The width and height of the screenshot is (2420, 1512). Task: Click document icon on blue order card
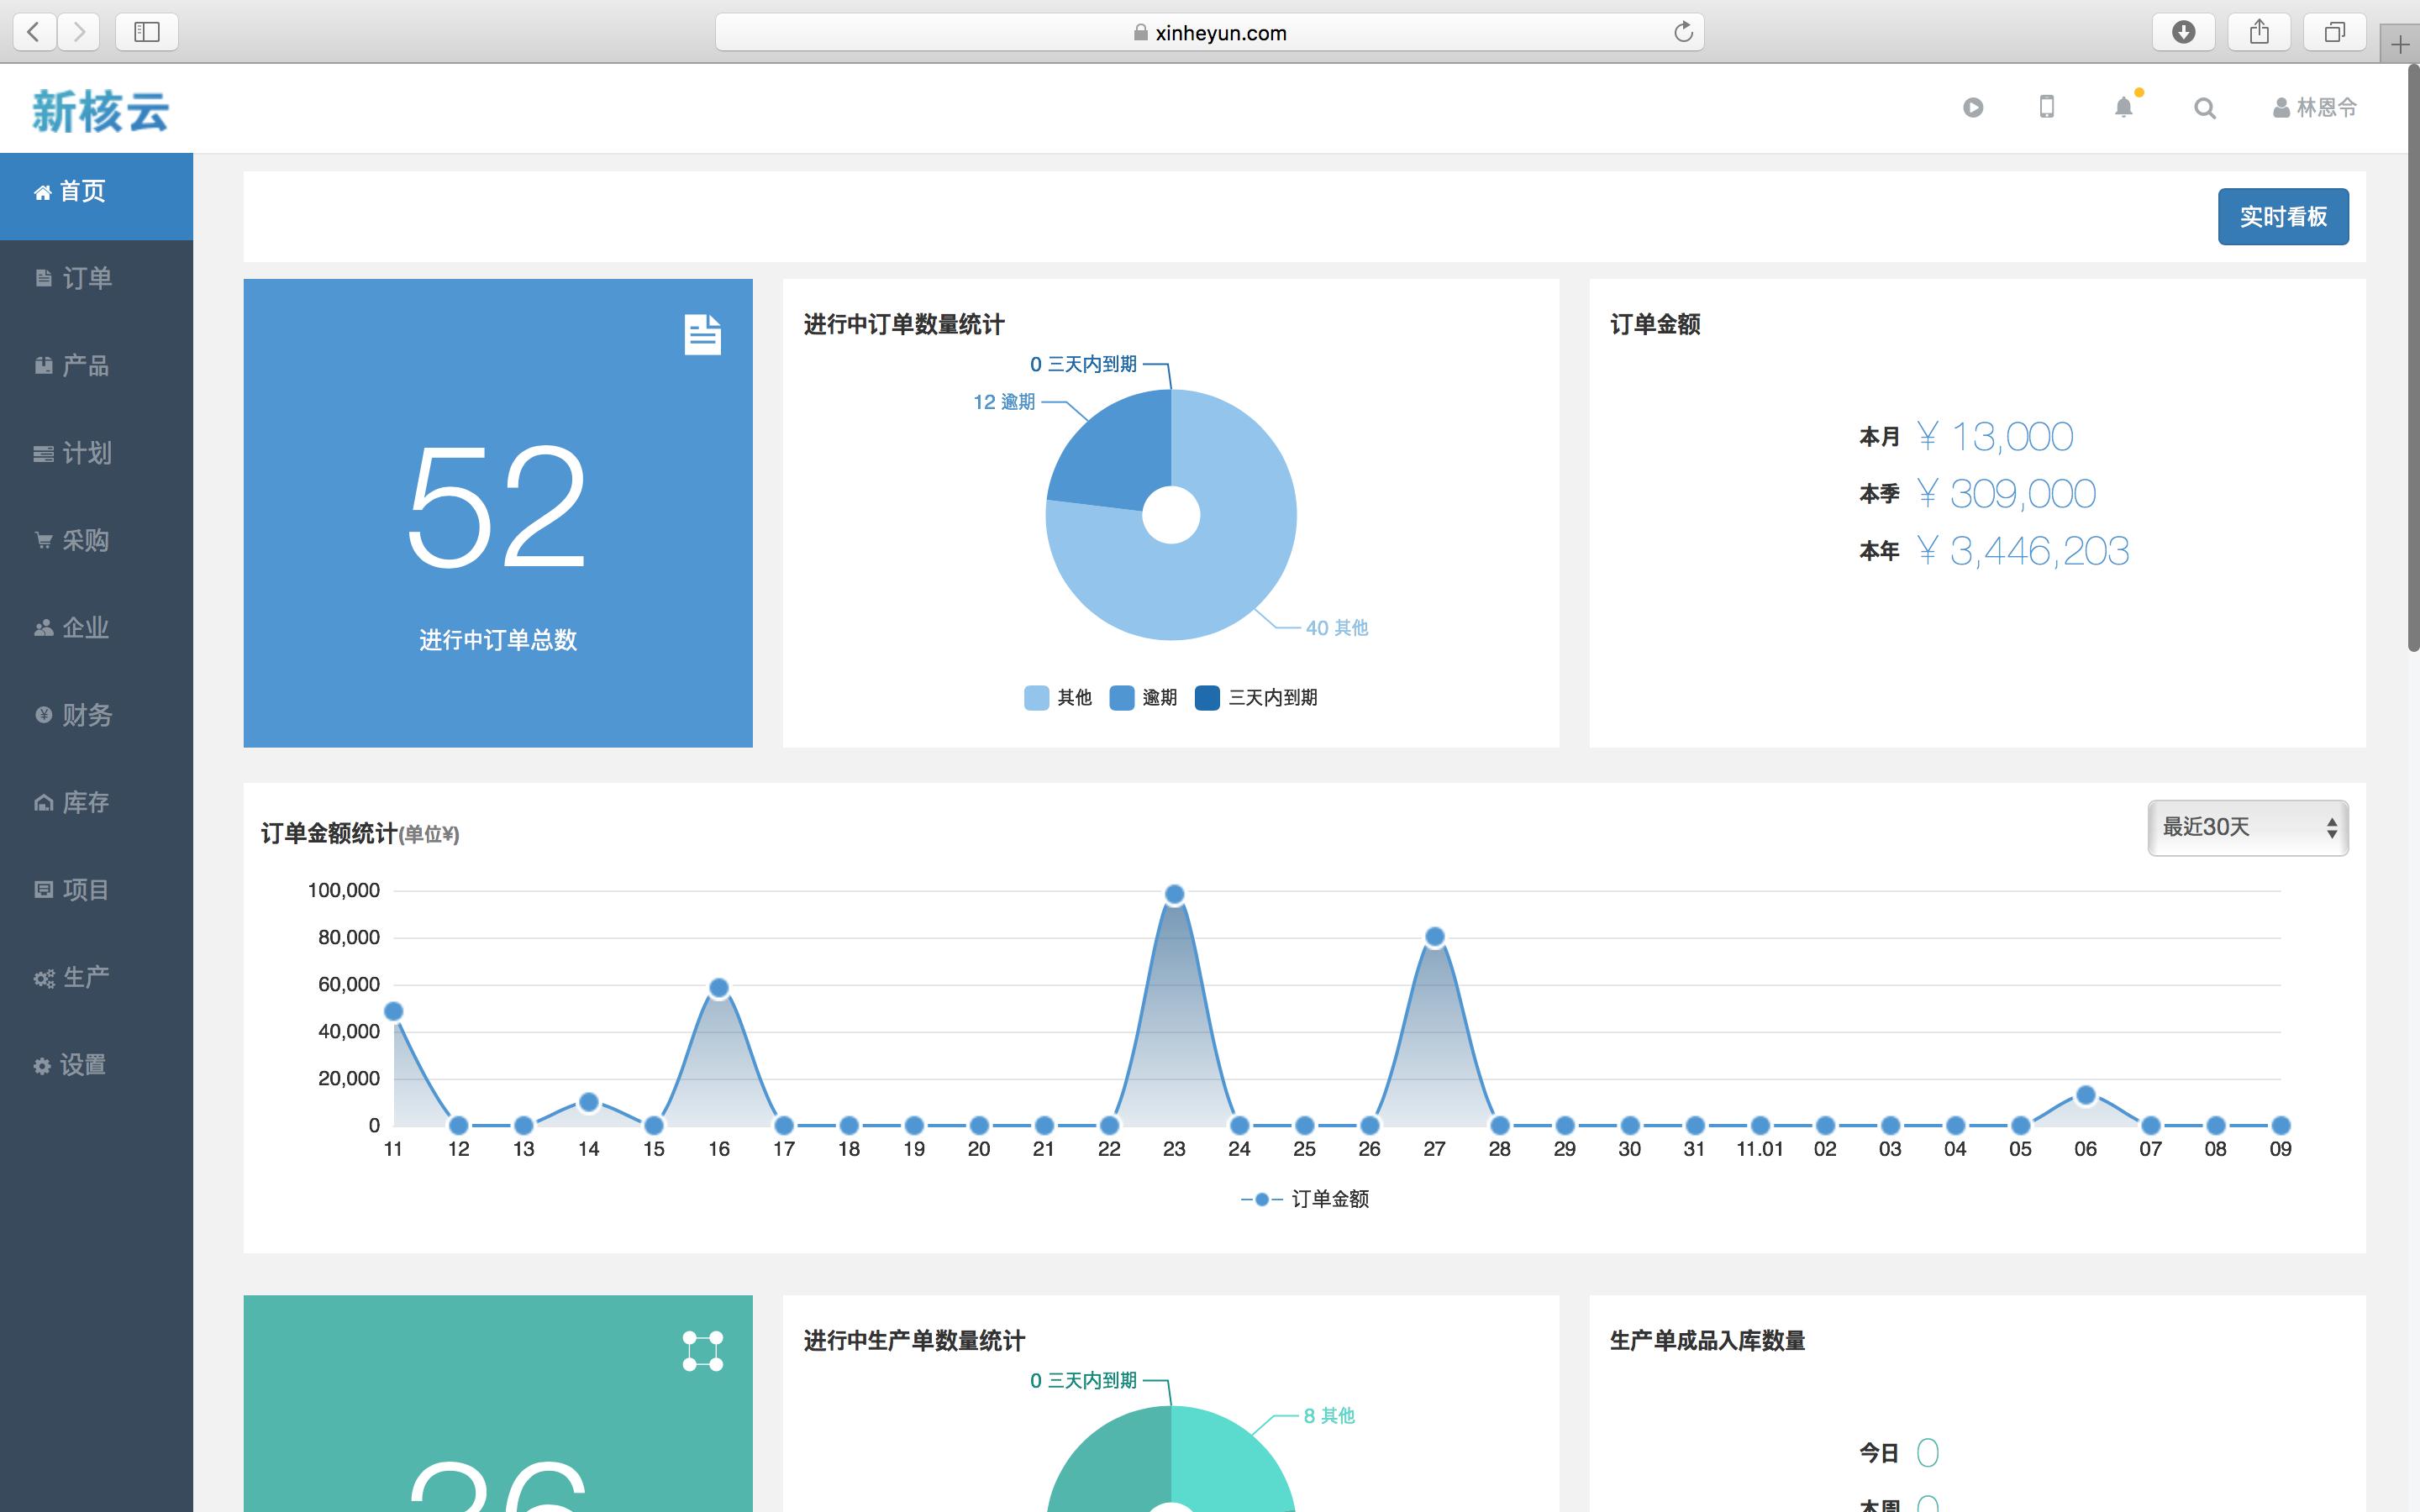tap(702, 335)
